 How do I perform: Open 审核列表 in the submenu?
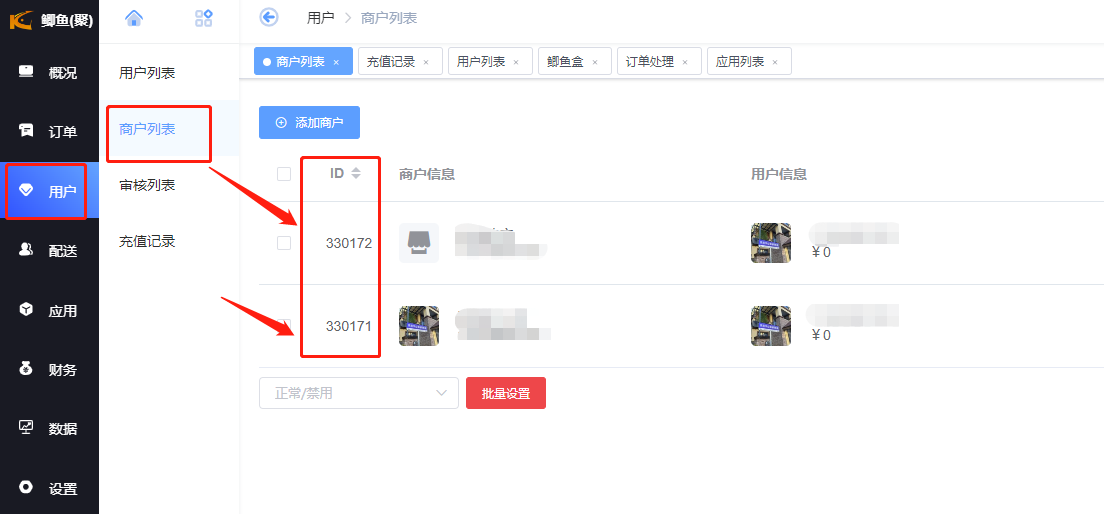[147, 185]
